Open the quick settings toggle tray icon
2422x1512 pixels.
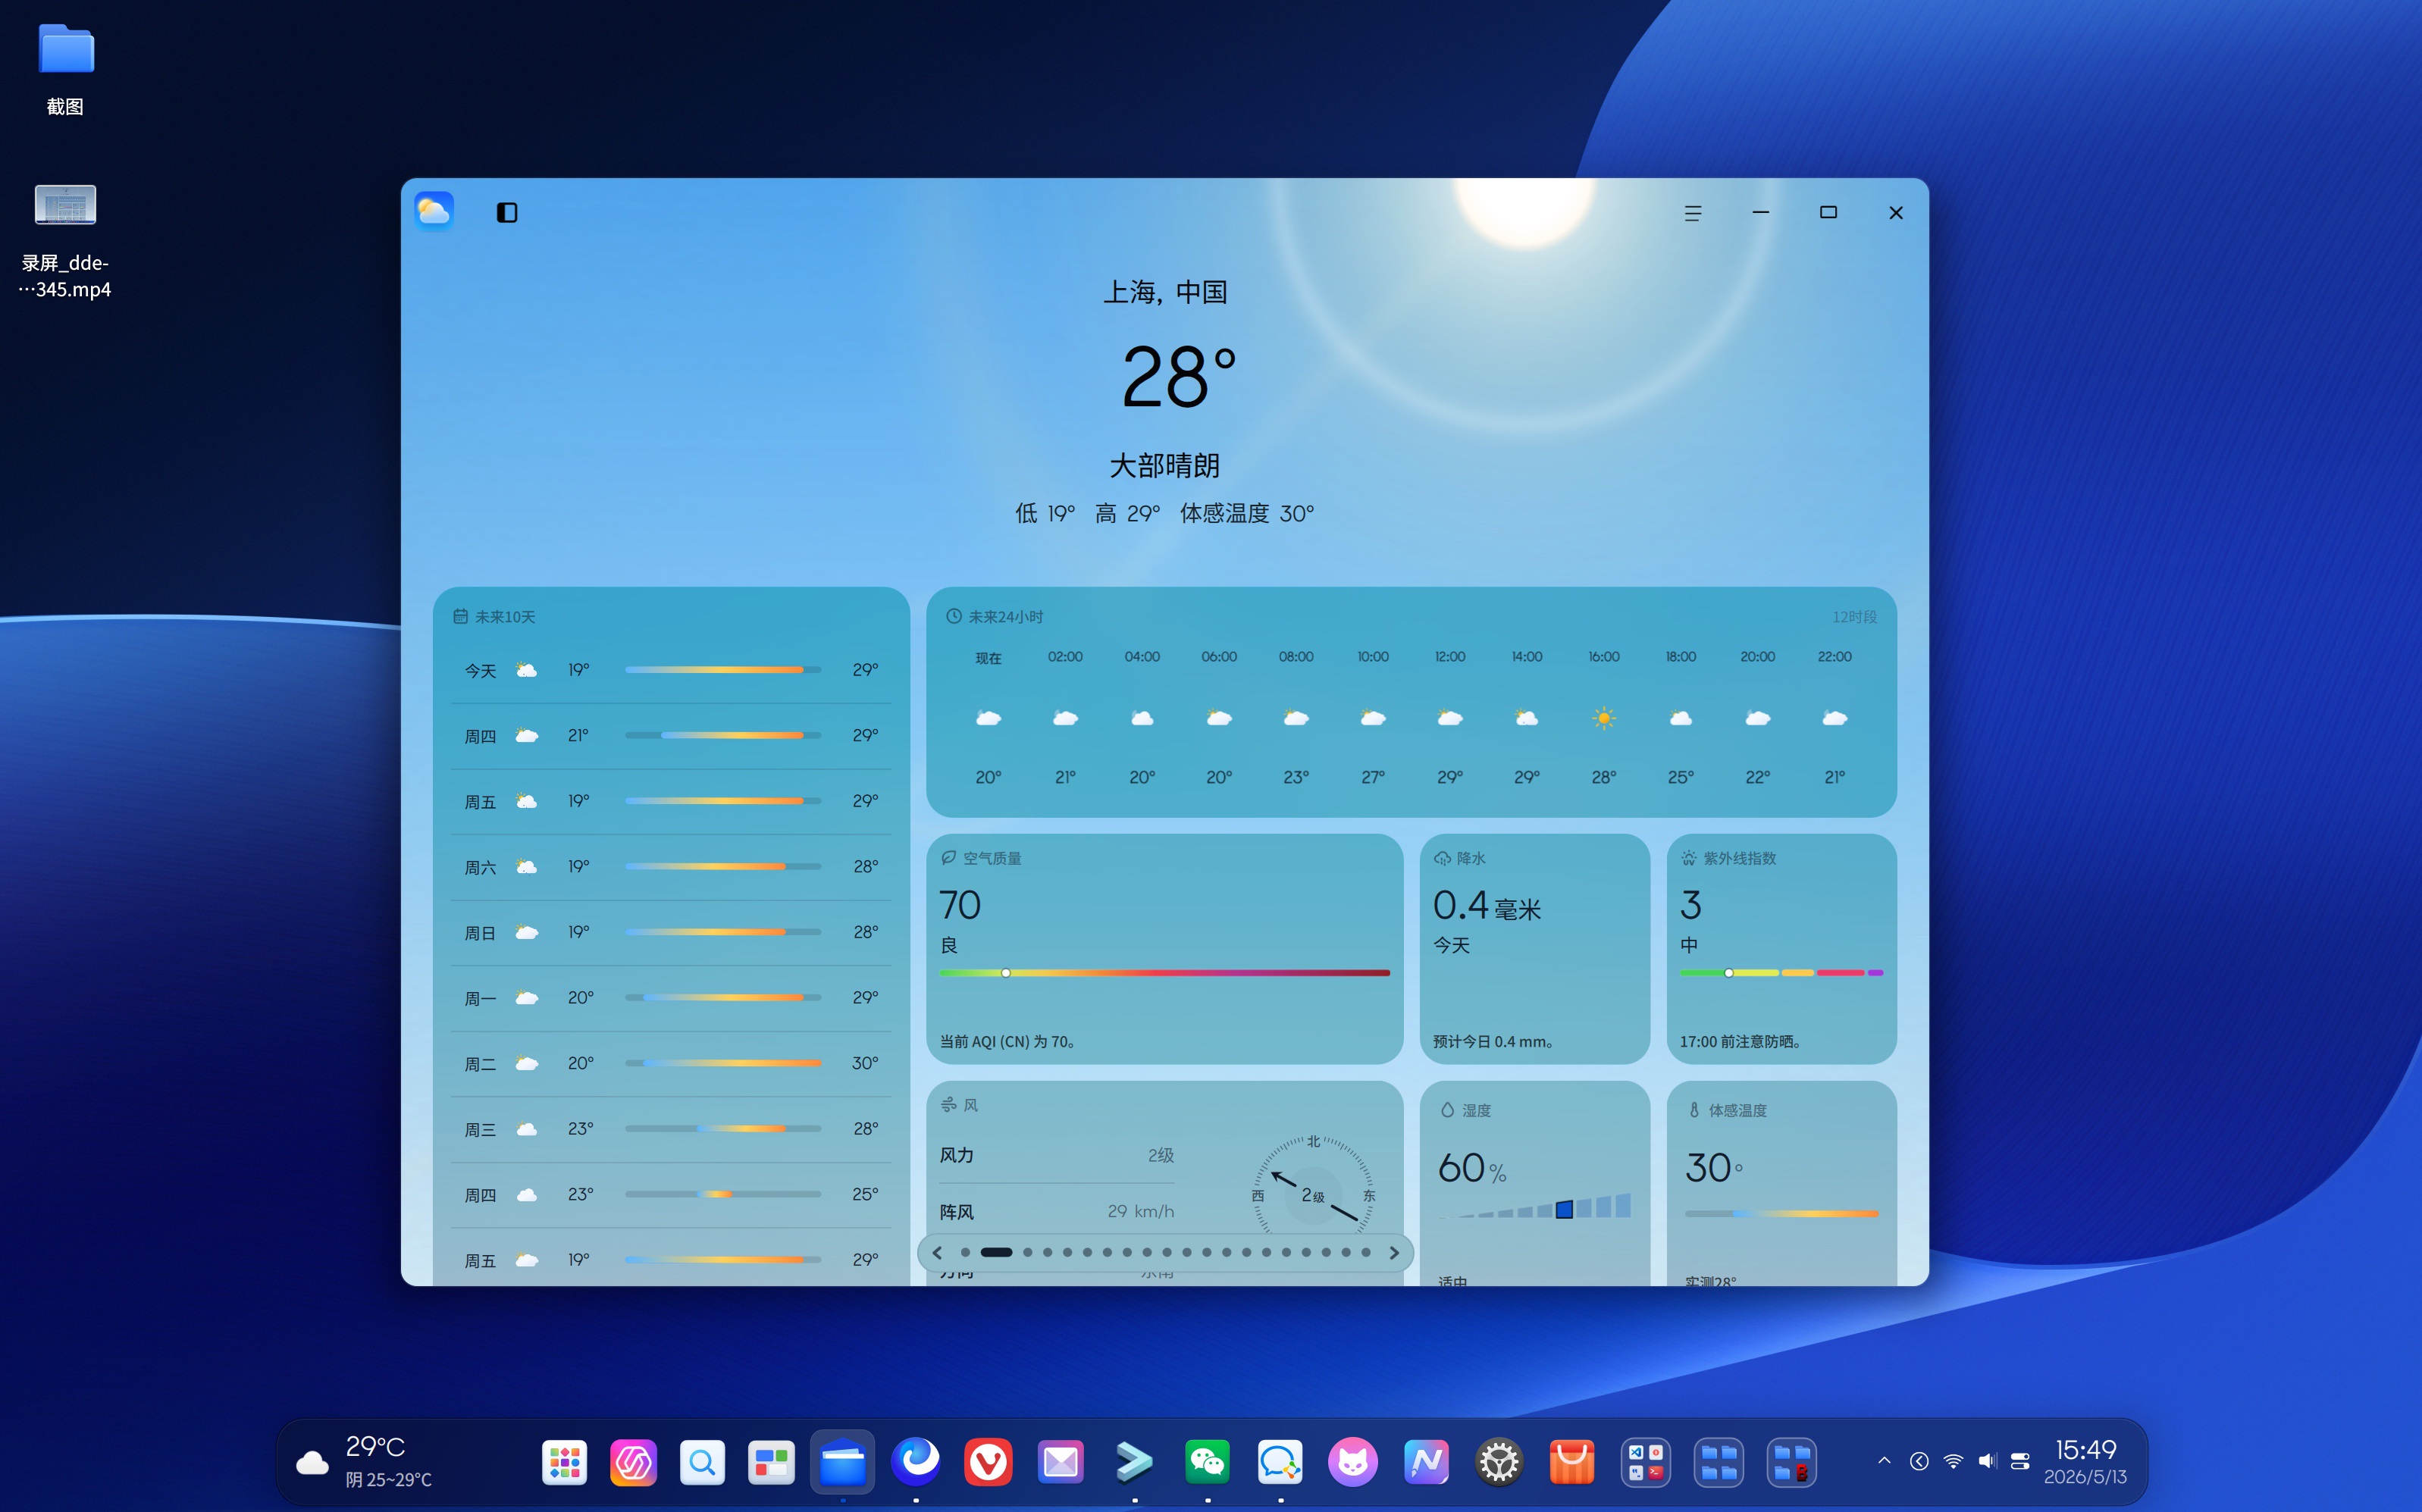2020,1461
